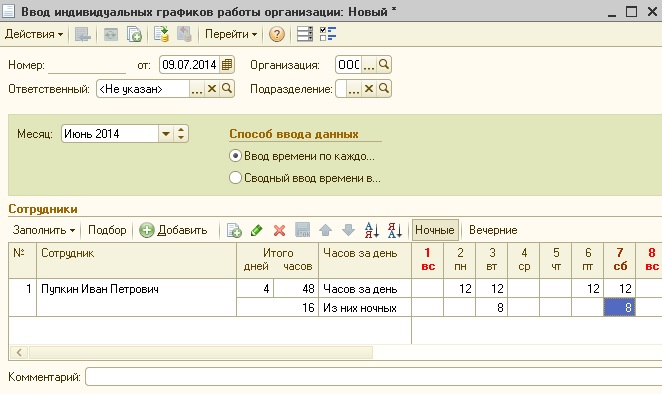The width and height of the screenshot is (662, 394).
Task: Sort employees ascending with А-Я icon
Action: (x=372, y=230)
